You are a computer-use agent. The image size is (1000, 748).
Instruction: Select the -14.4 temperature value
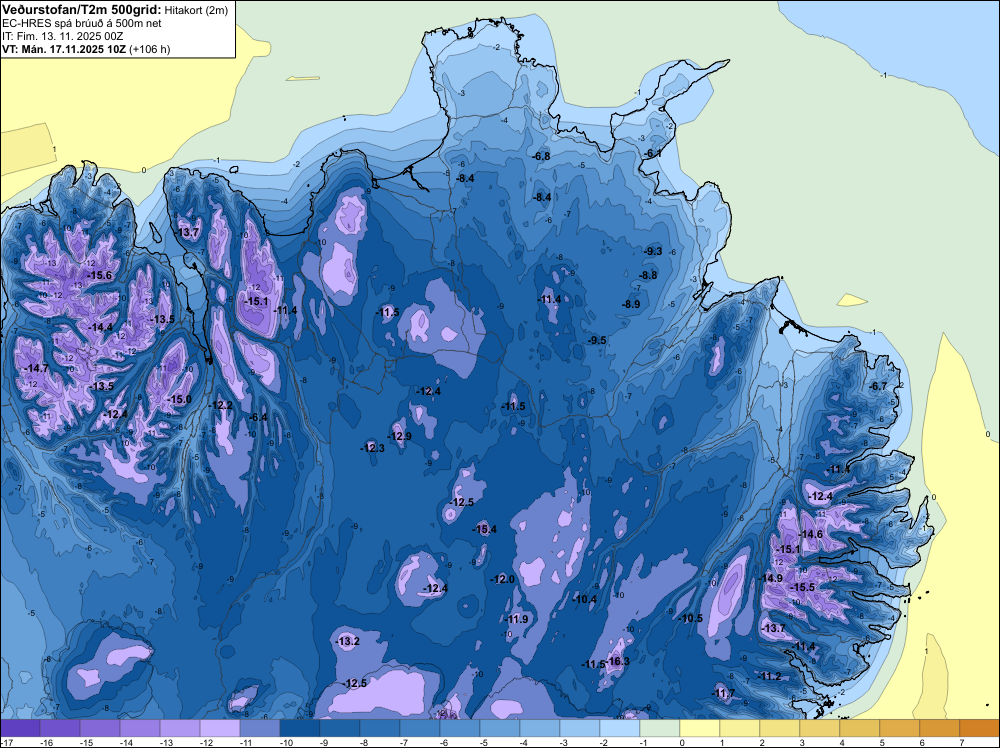[100, 327]
